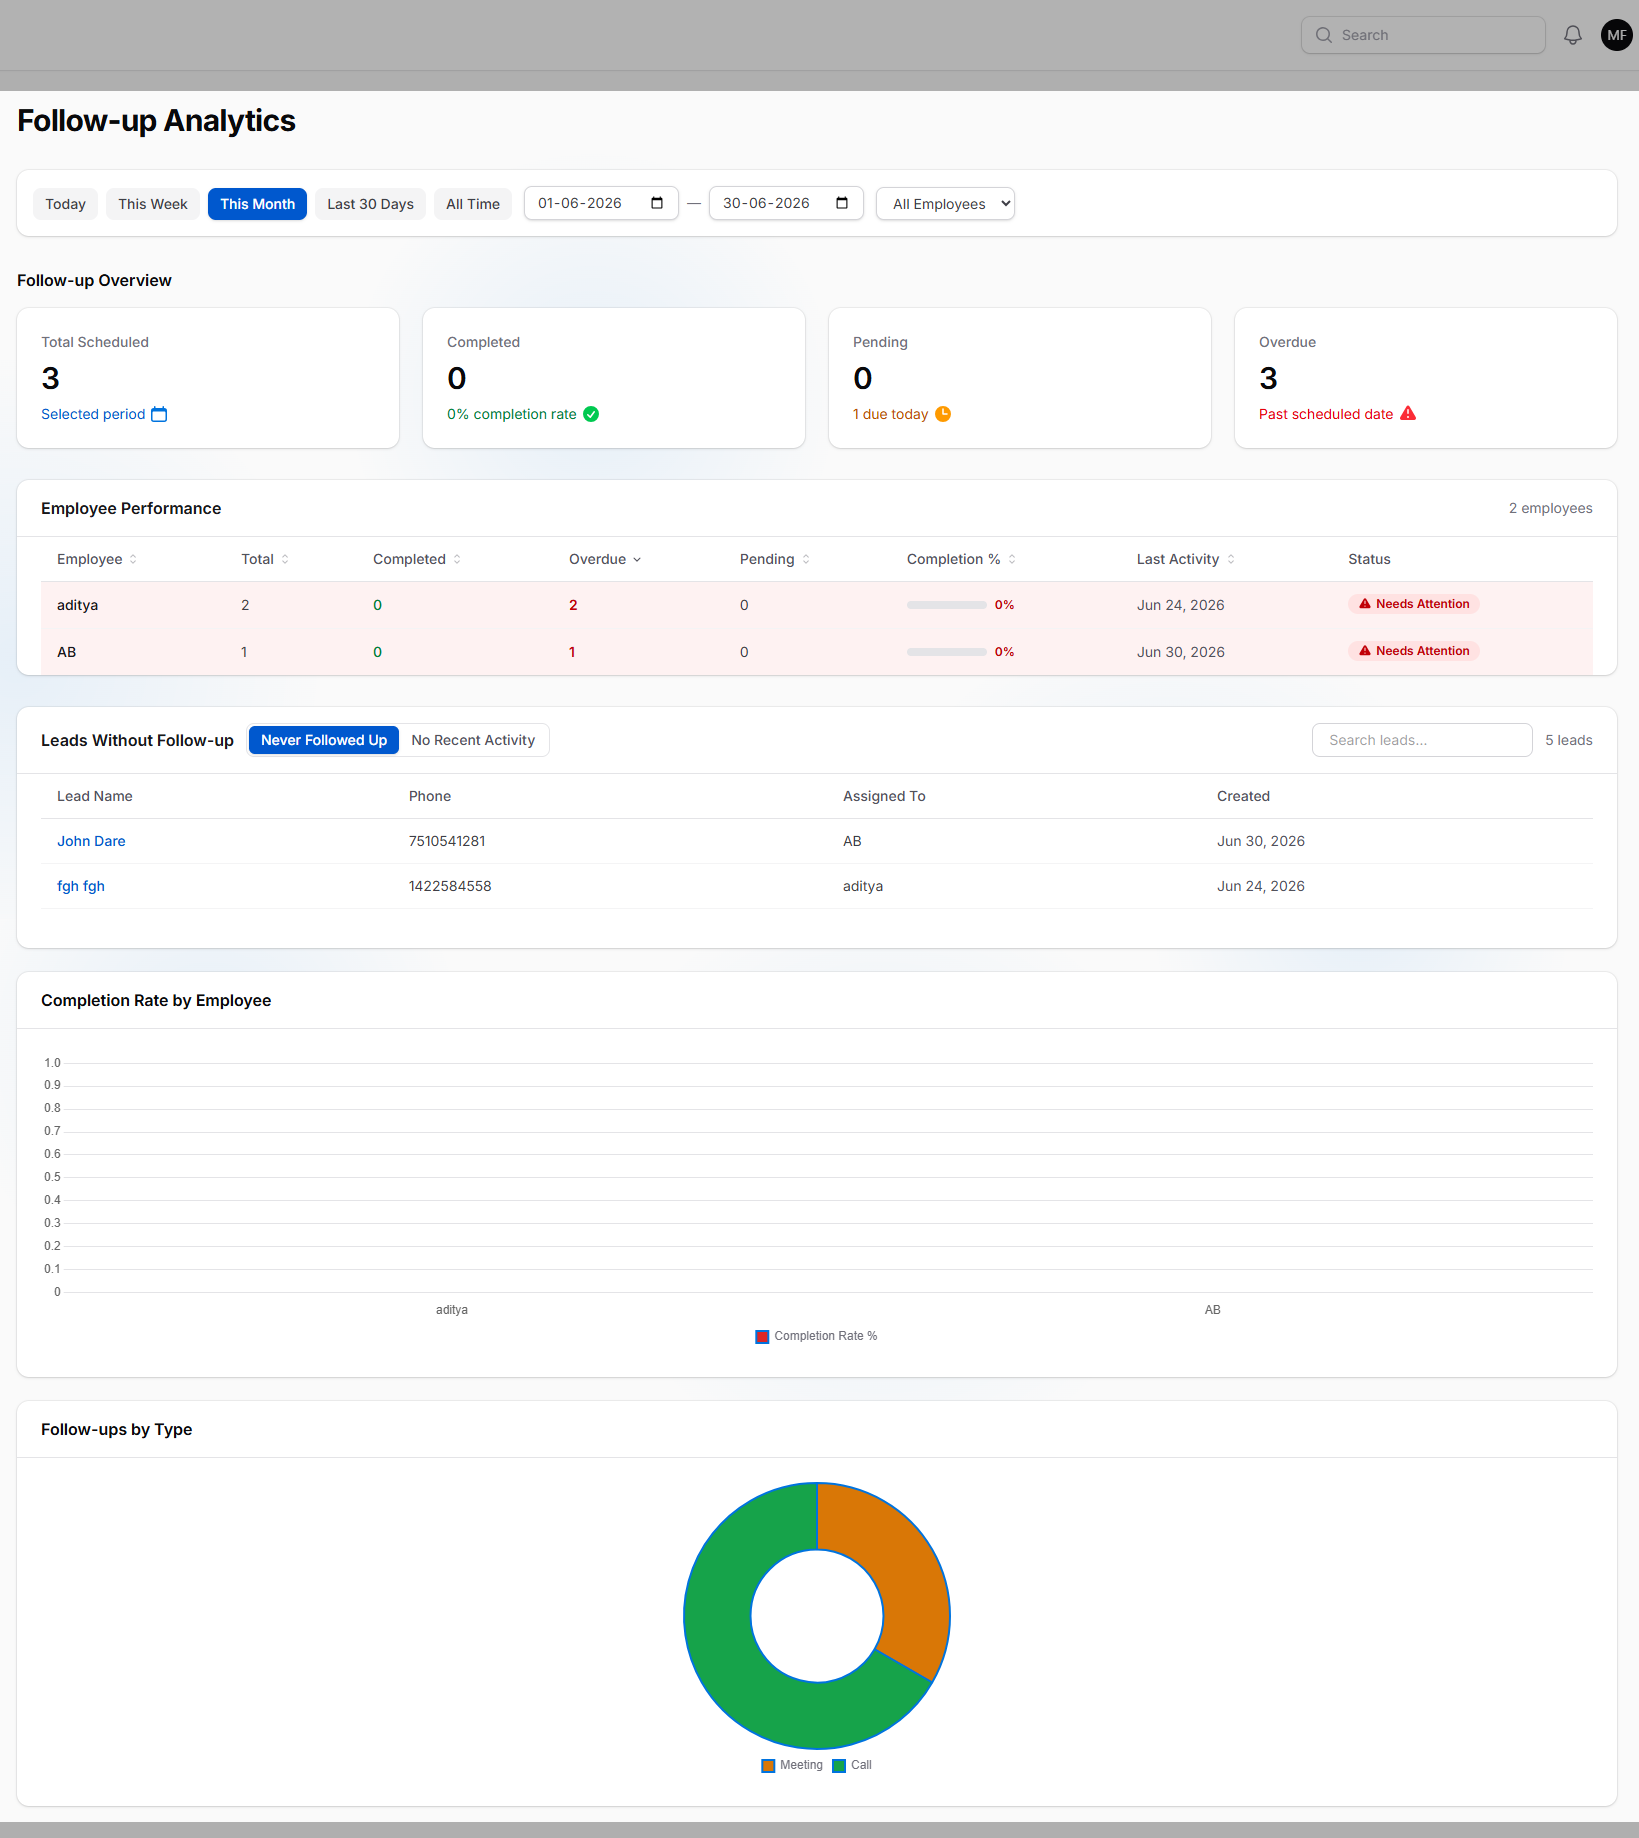1639x1838 pixels.
Task: Click the Selected period link
Action: tap(93, 414)
